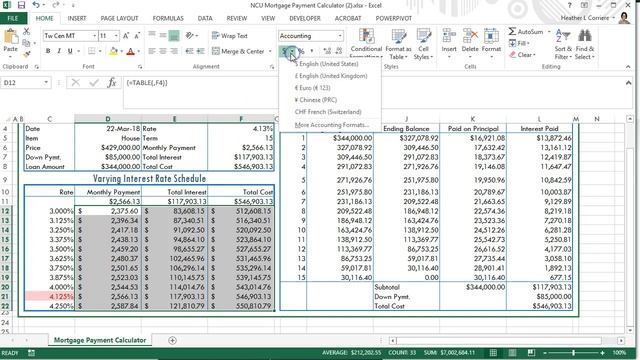Click the Borders icon

pyautogui.click(x=91, y=51)
